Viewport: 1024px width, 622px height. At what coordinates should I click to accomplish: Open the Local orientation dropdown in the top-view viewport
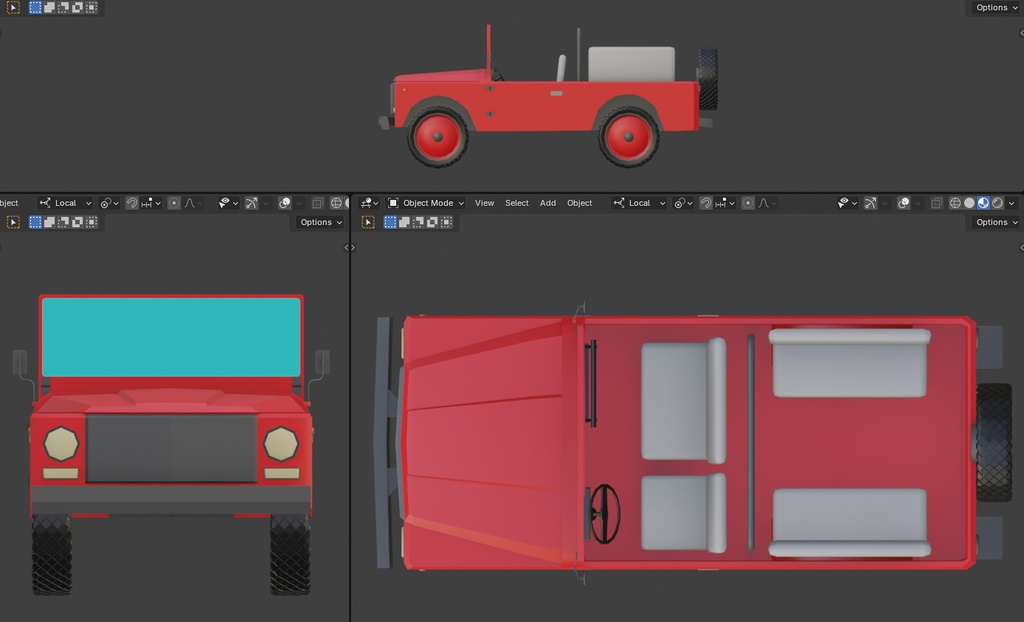[639, 203]
